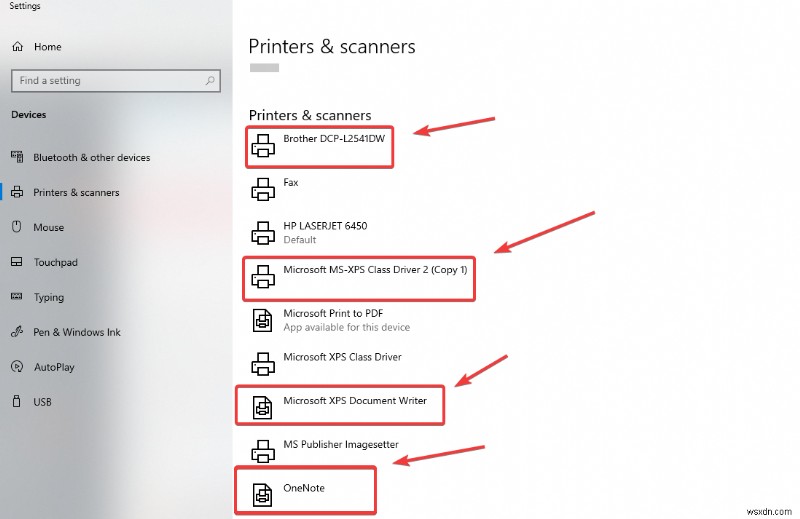Click the Mouse icon in the sidebar
Viewport: 800px width, 519px height.
point(16,227)
